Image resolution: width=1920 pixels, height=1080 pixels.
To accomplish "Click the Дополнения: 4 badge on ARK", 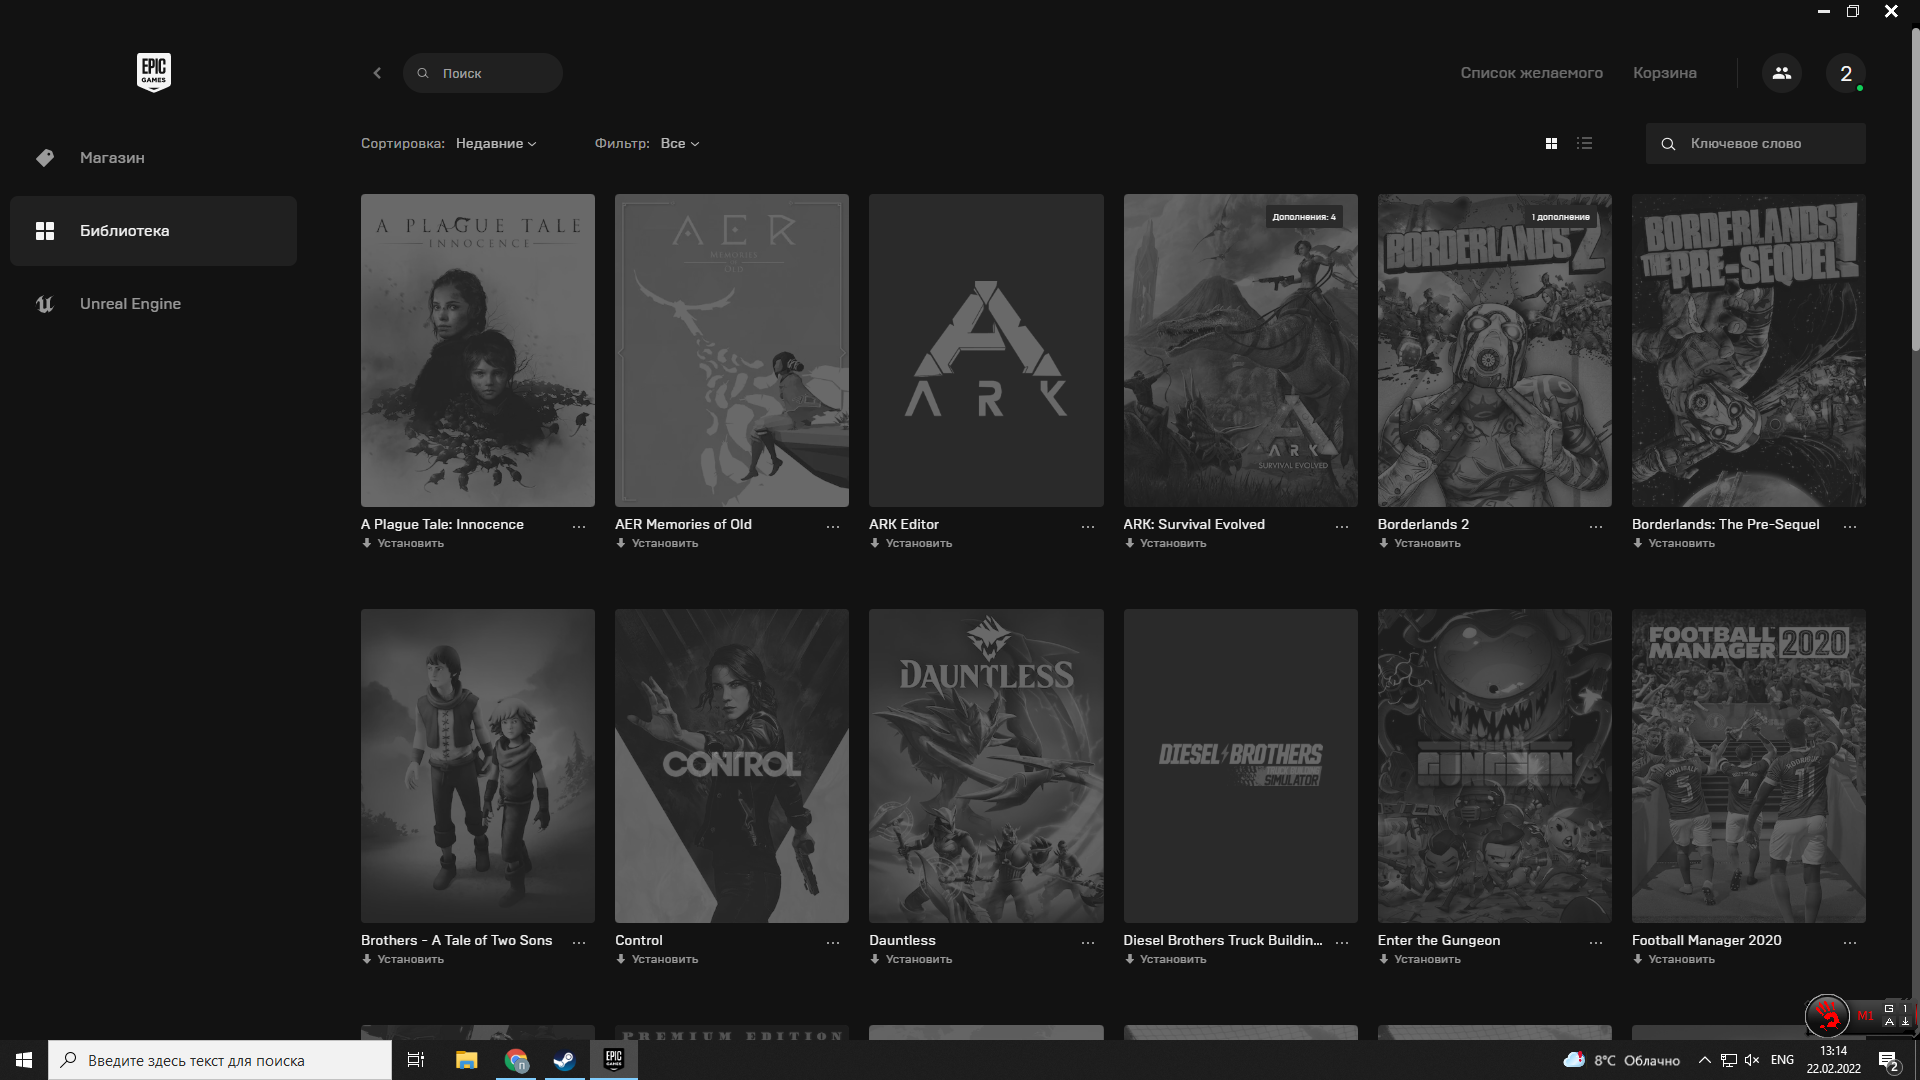I will [1304, 217].
